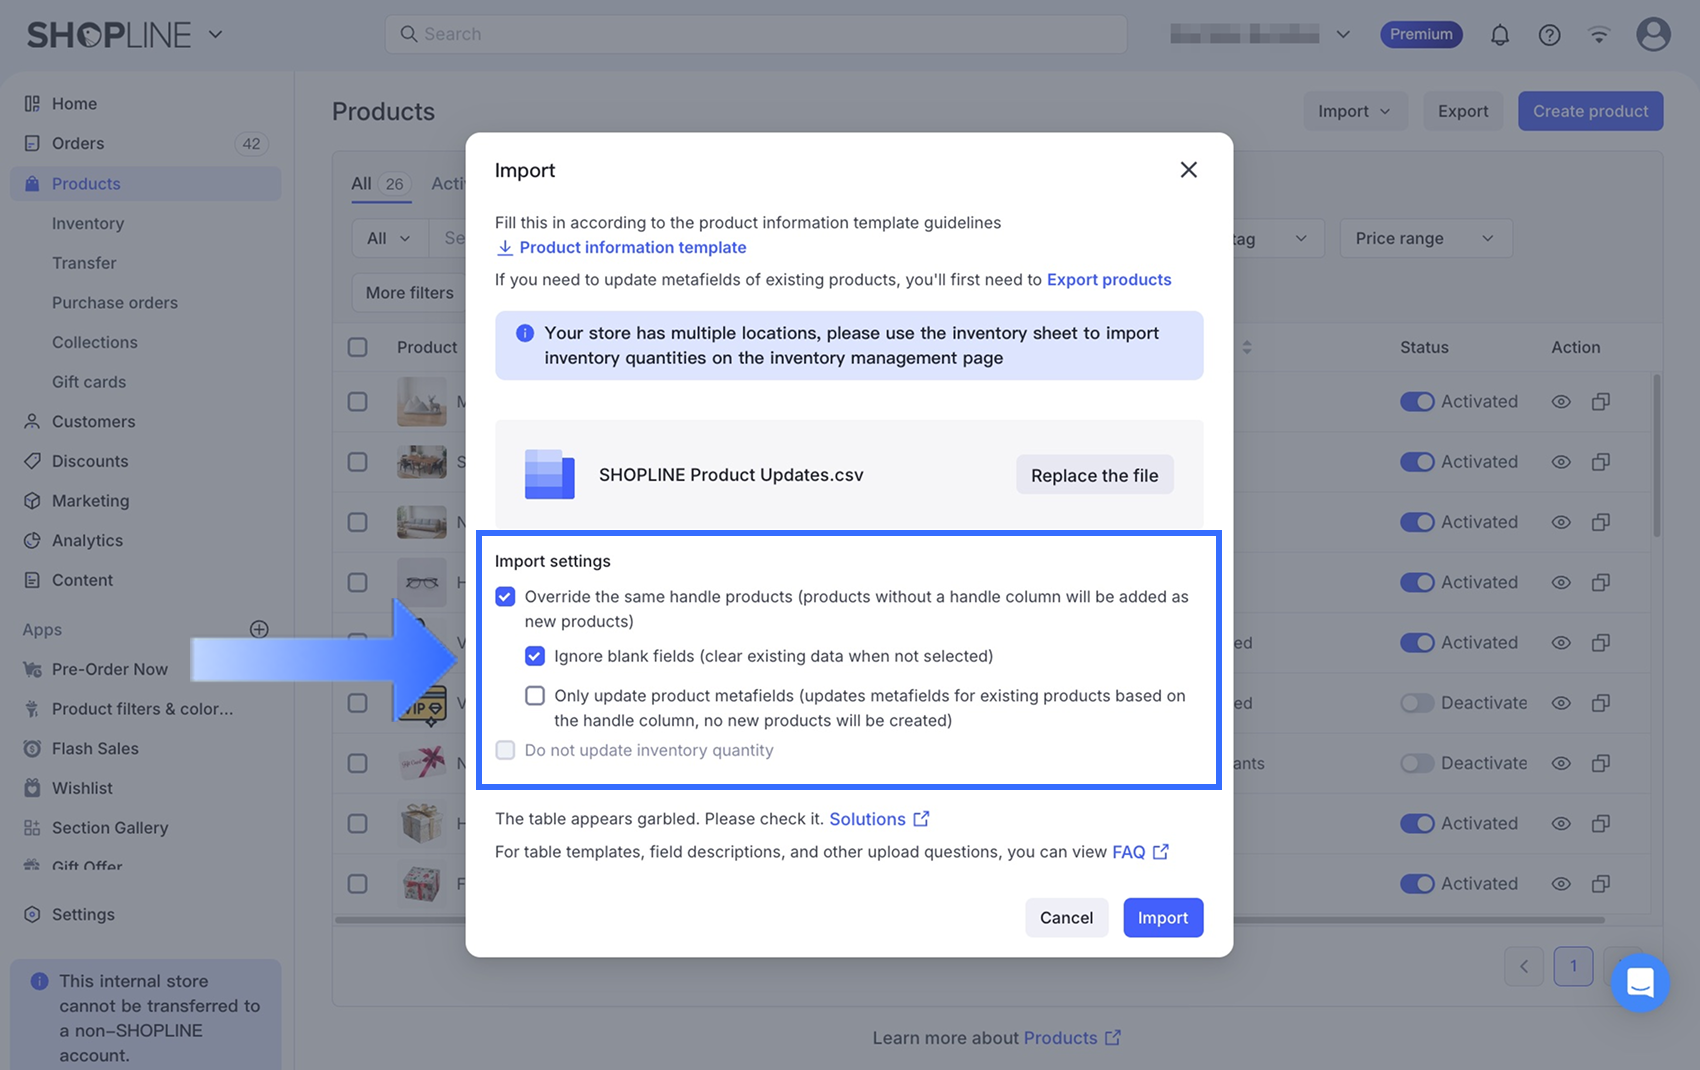Viewport: 1700px width, 1070px height.
Task: Click the Export button
Action: 1463,111
